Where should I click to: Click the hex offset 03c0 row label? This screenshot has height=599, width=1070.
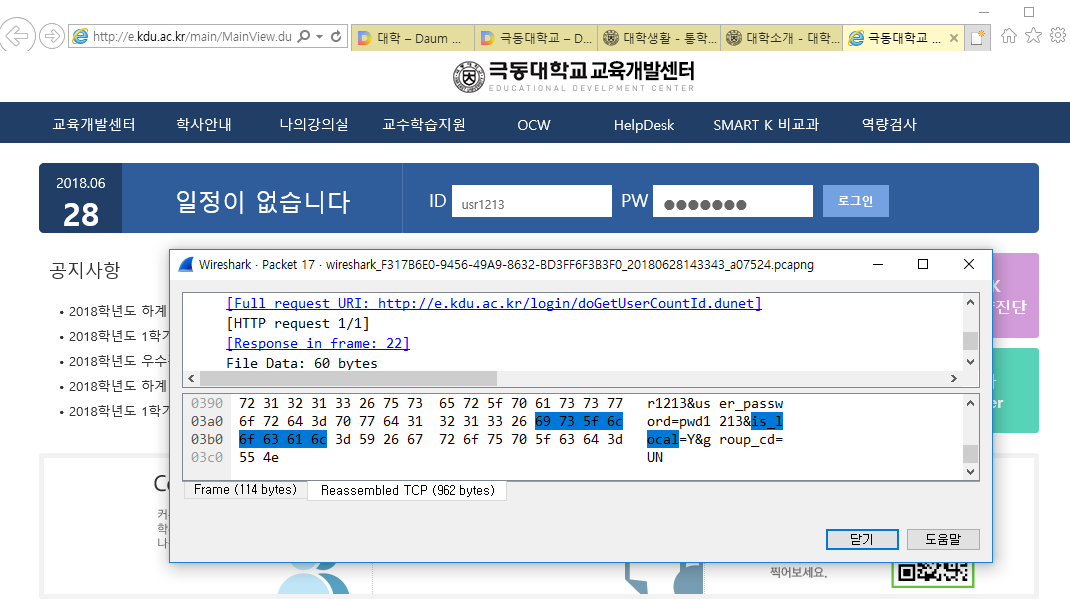(x=207, y=457)
